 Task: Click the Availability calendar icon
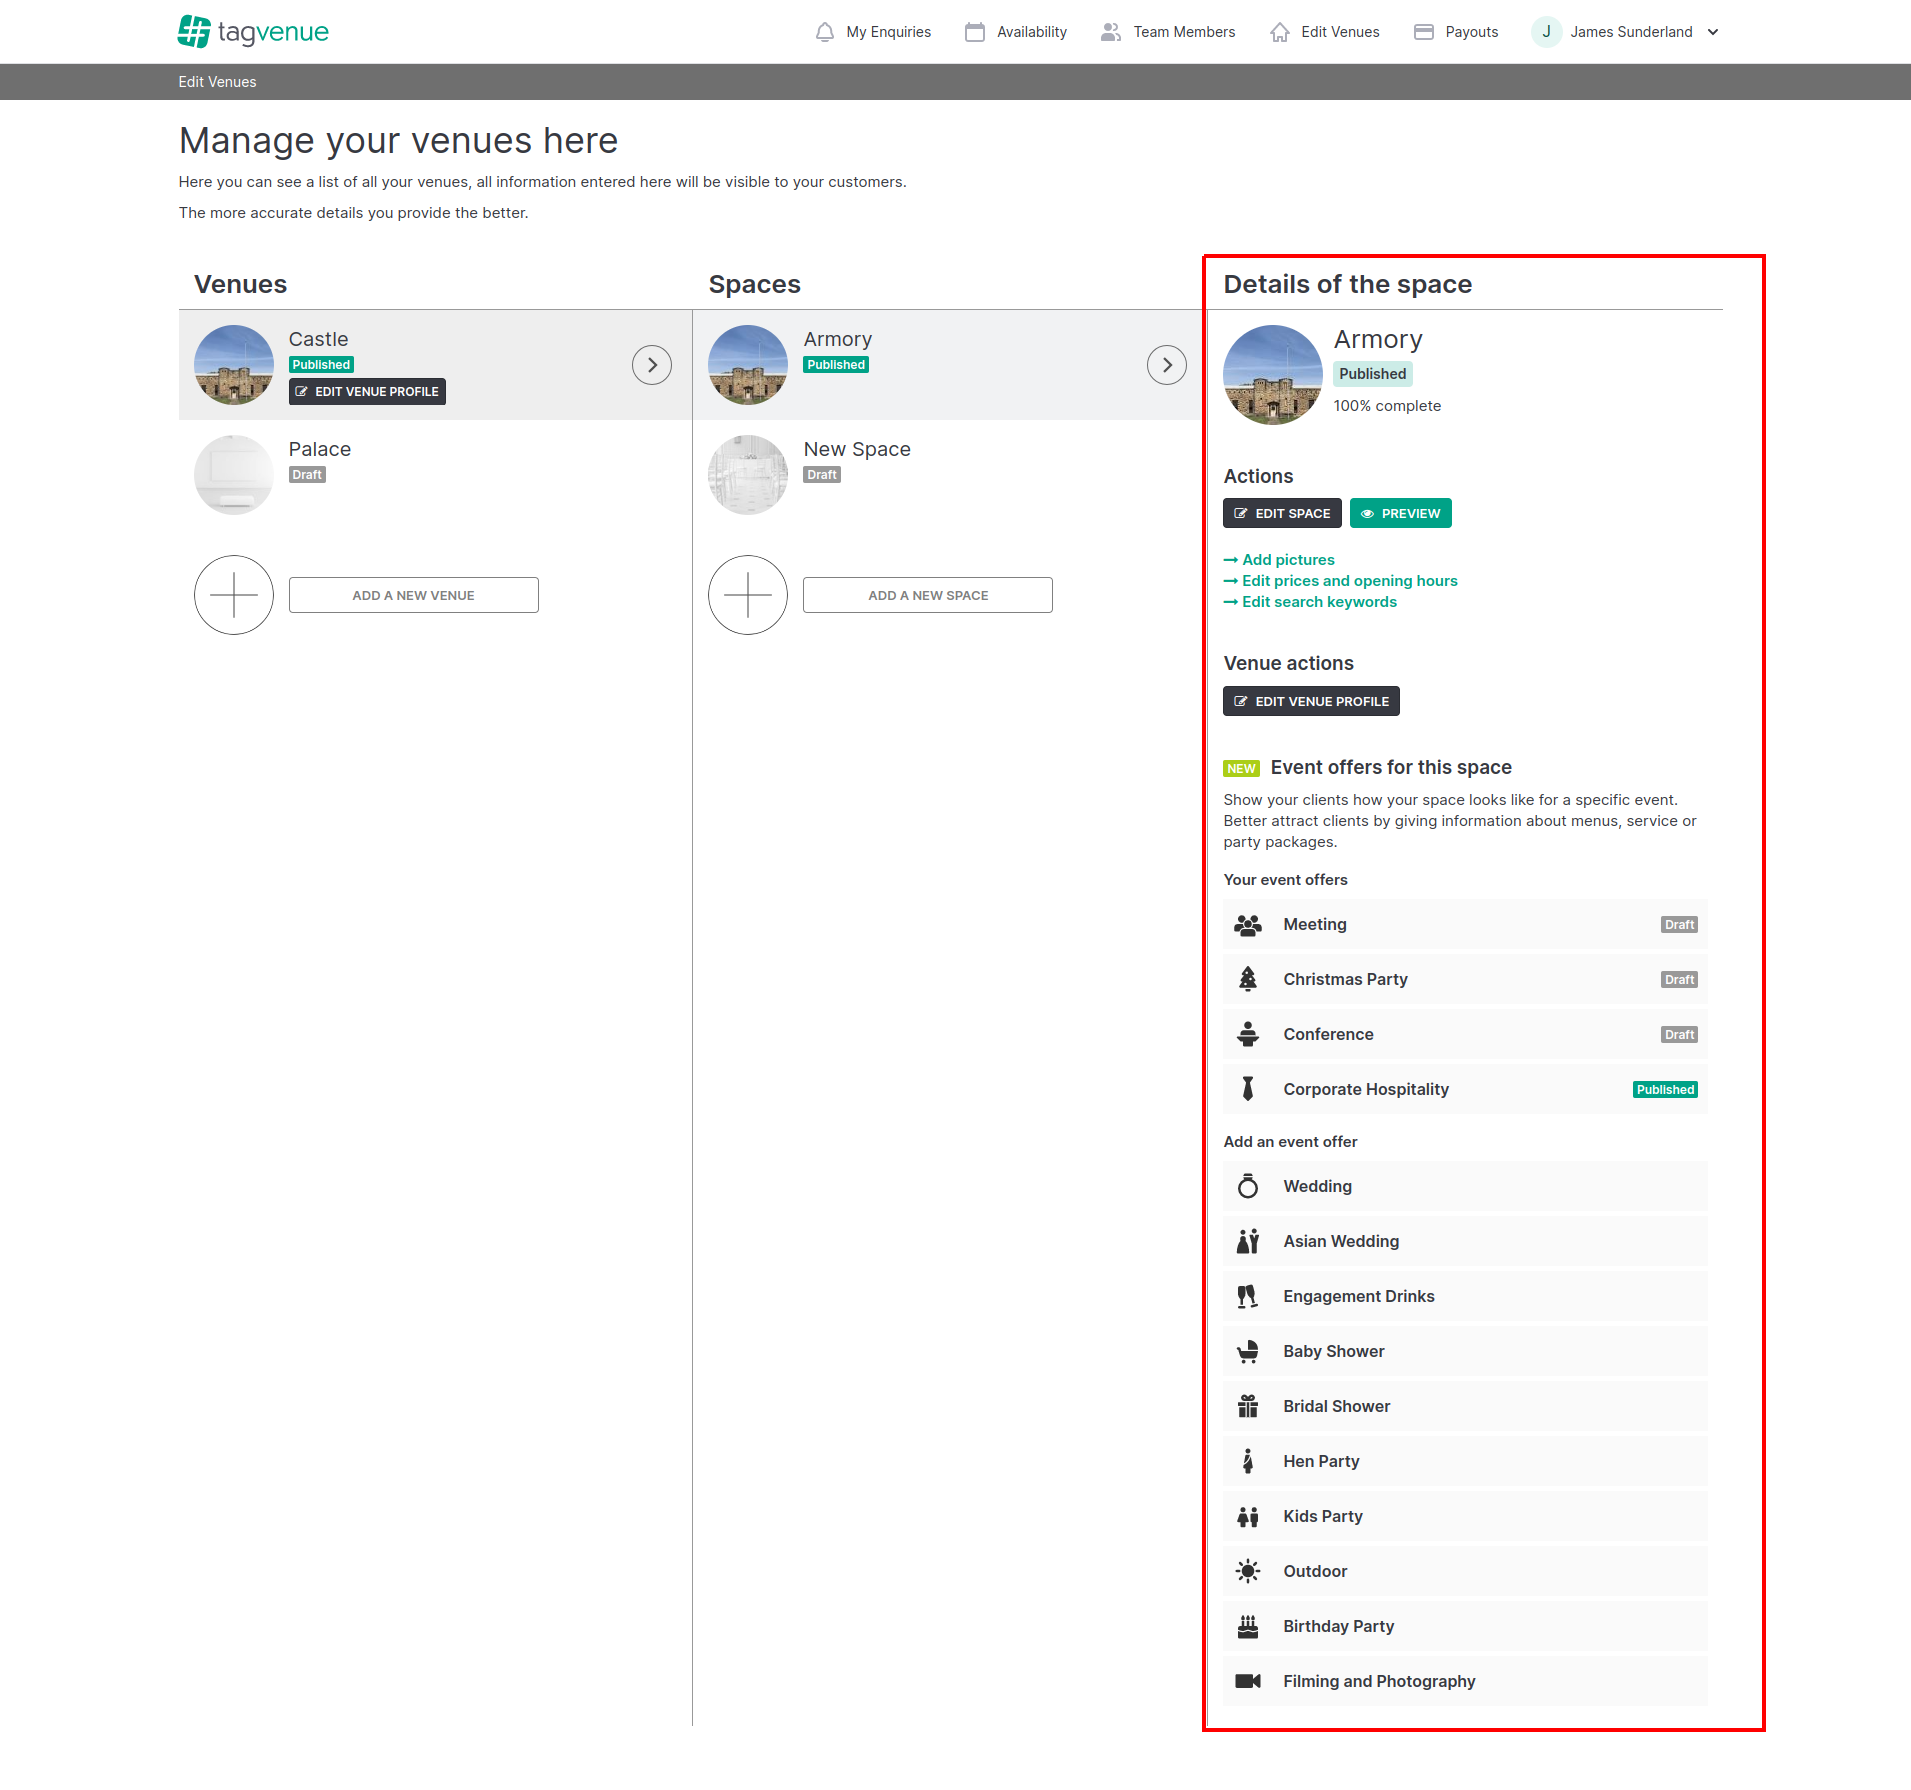click(974, 32)
